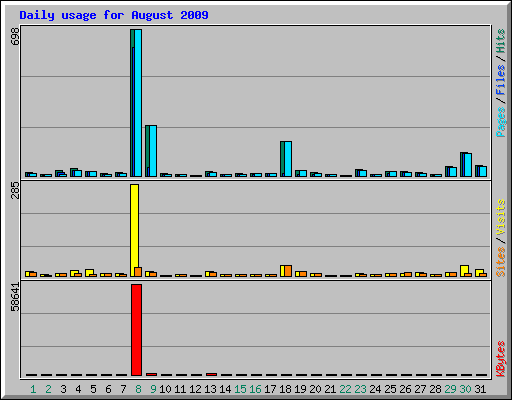Click day label 7 on the x-axis
Viewport: 512px width, 400px height.
(123, 389)
